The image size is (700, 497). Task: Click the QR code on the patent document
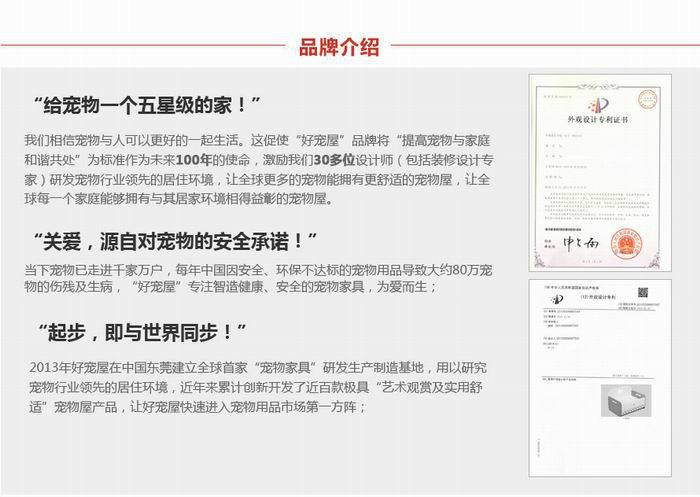click(642, 292)
